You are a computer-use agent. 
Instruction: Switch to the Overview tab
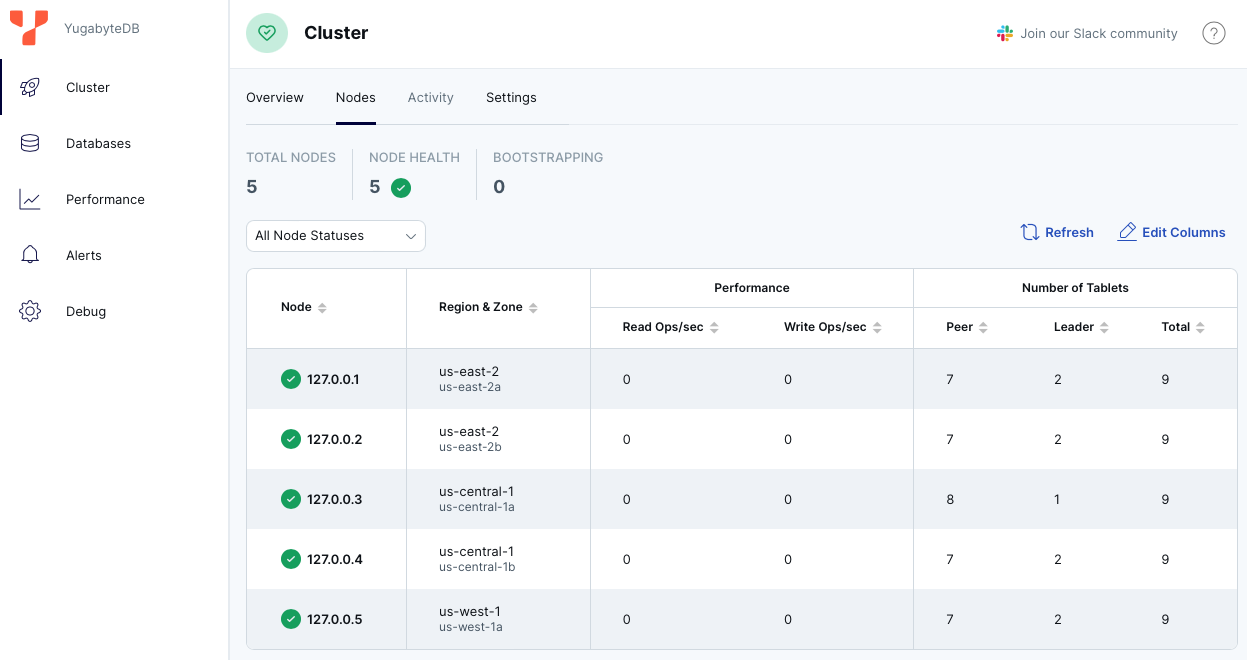pyautogui.click(x=274, y=97)
